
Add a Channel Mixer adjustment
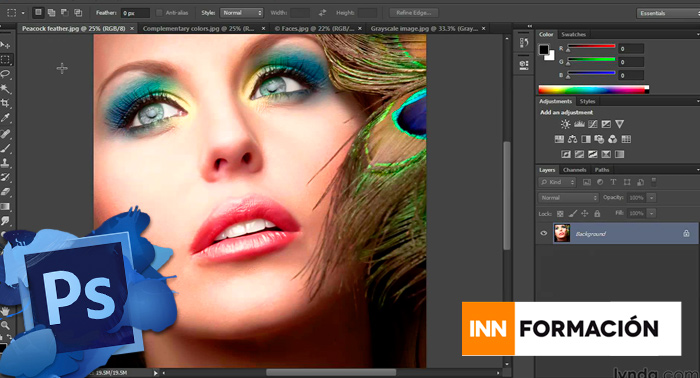tap(612, 139)
